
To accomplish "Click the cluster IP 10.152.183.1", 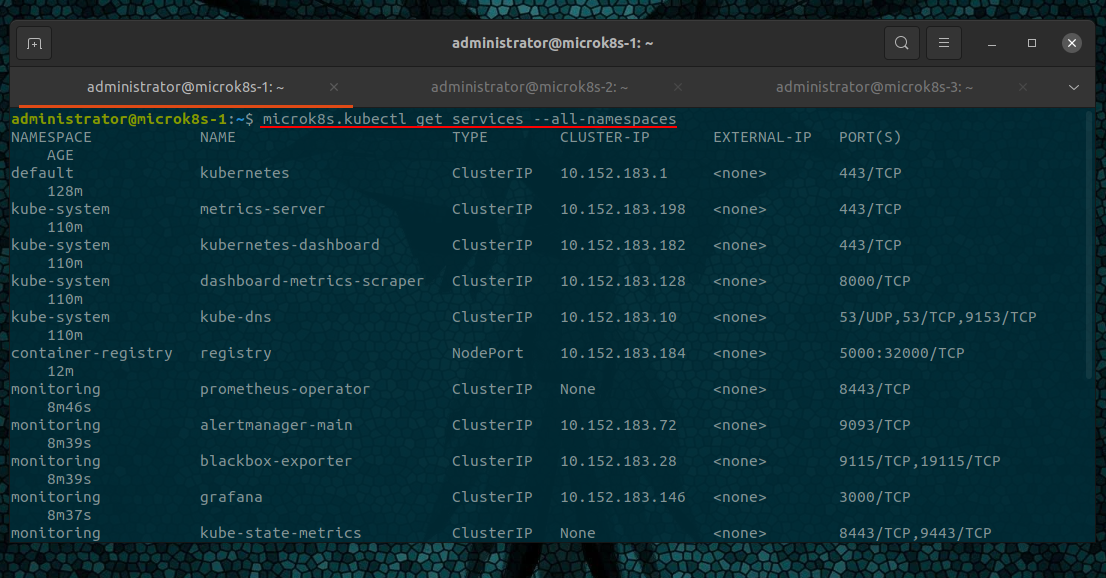I will pos(614,173).
